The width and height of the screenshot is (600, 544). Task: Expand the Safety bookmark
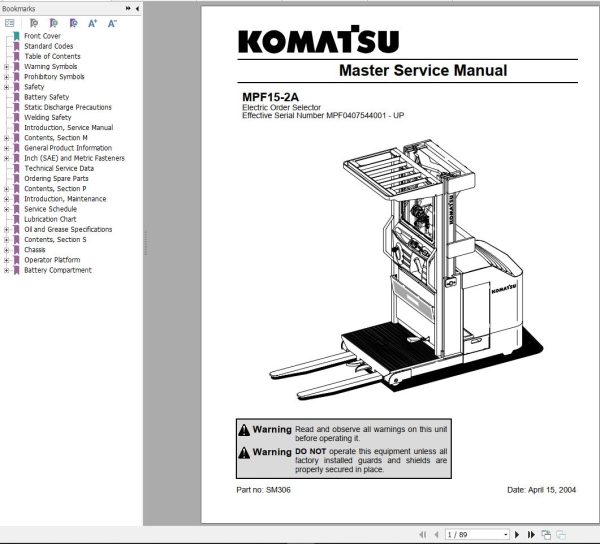(x=6, y=87)
